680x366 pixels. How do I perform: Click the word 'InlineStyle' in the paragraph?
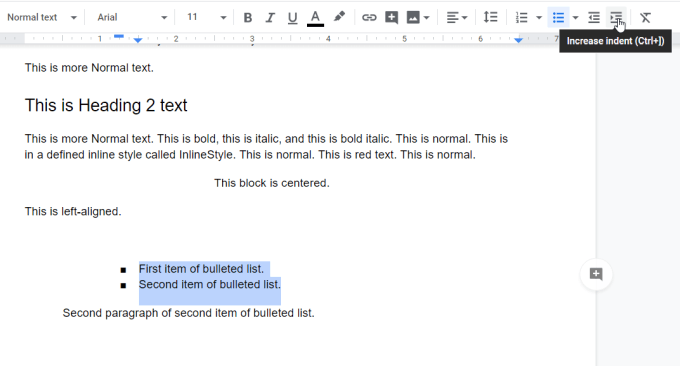[x=206, y=155]
